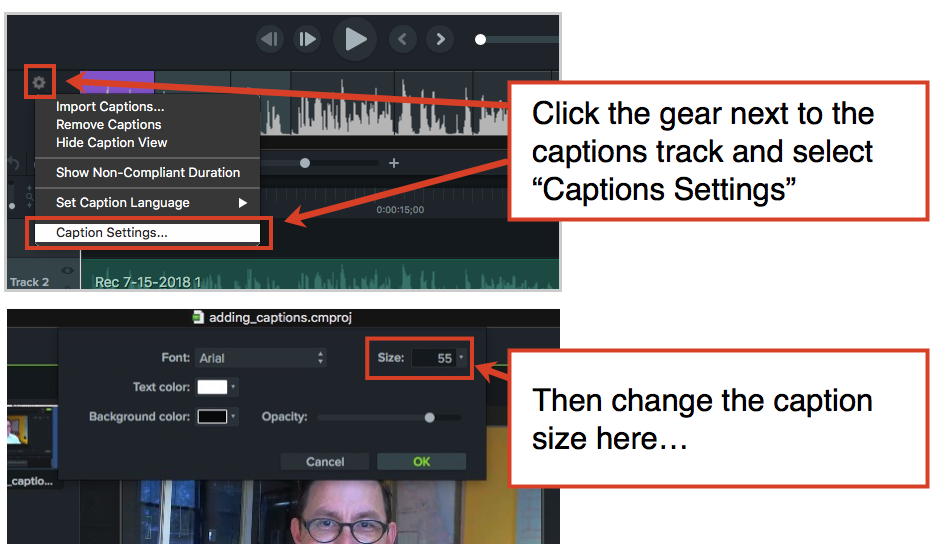Step back one frame in playback
Image resolution: width=951 pixels, height=558 pixels.
coord(270,39)
